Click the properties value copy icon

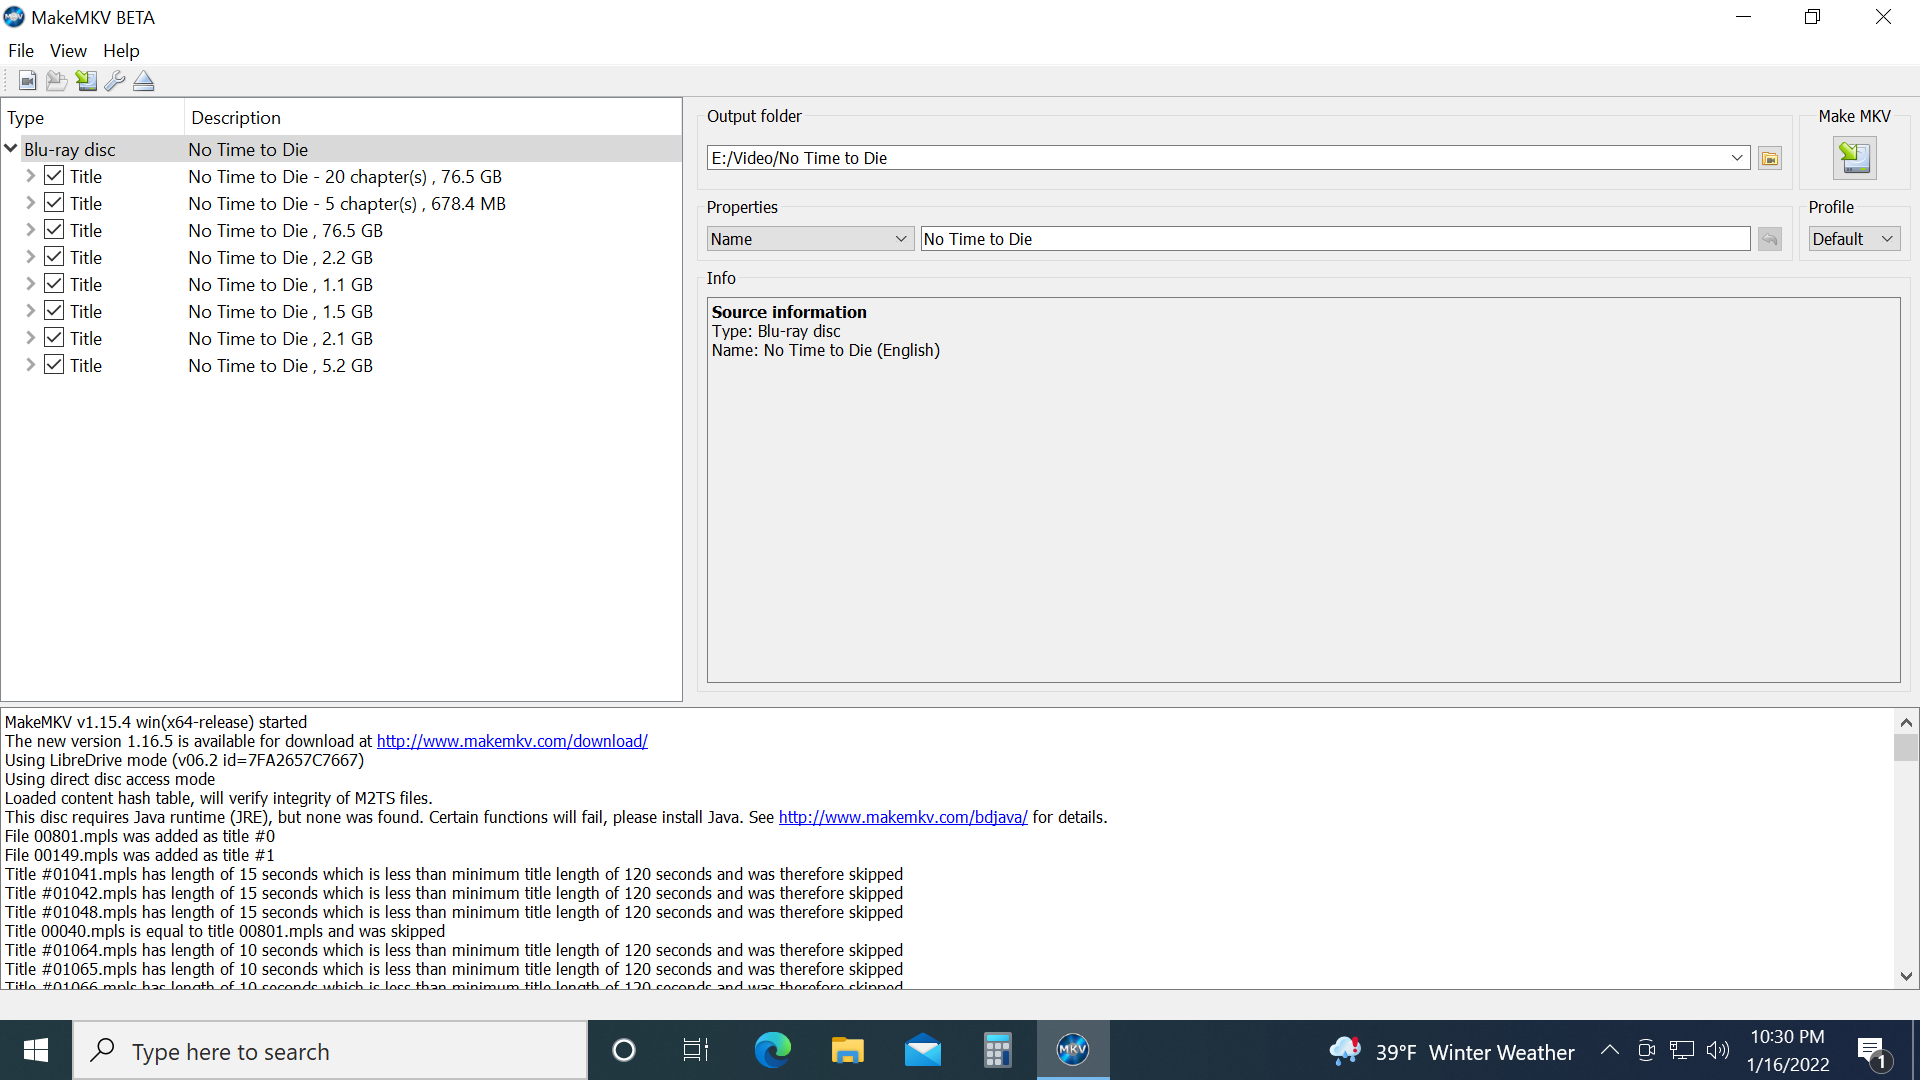[x=1770, y=239]
